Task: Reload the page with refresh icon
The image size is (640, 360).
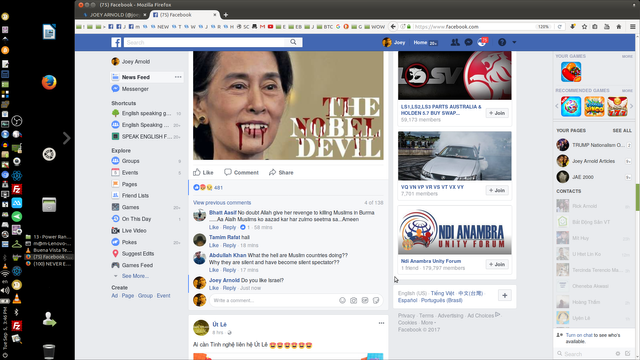Action: 560,27
